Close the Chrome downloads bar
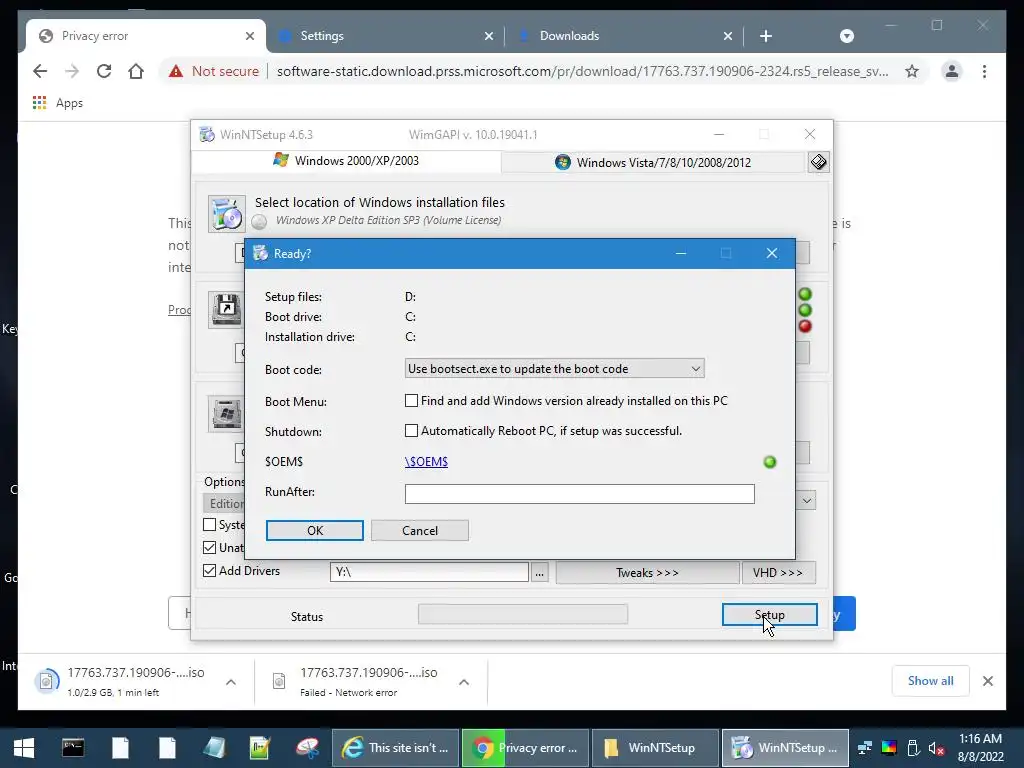The width and height of the screenshot is (1024, 768). coord(987,681)
